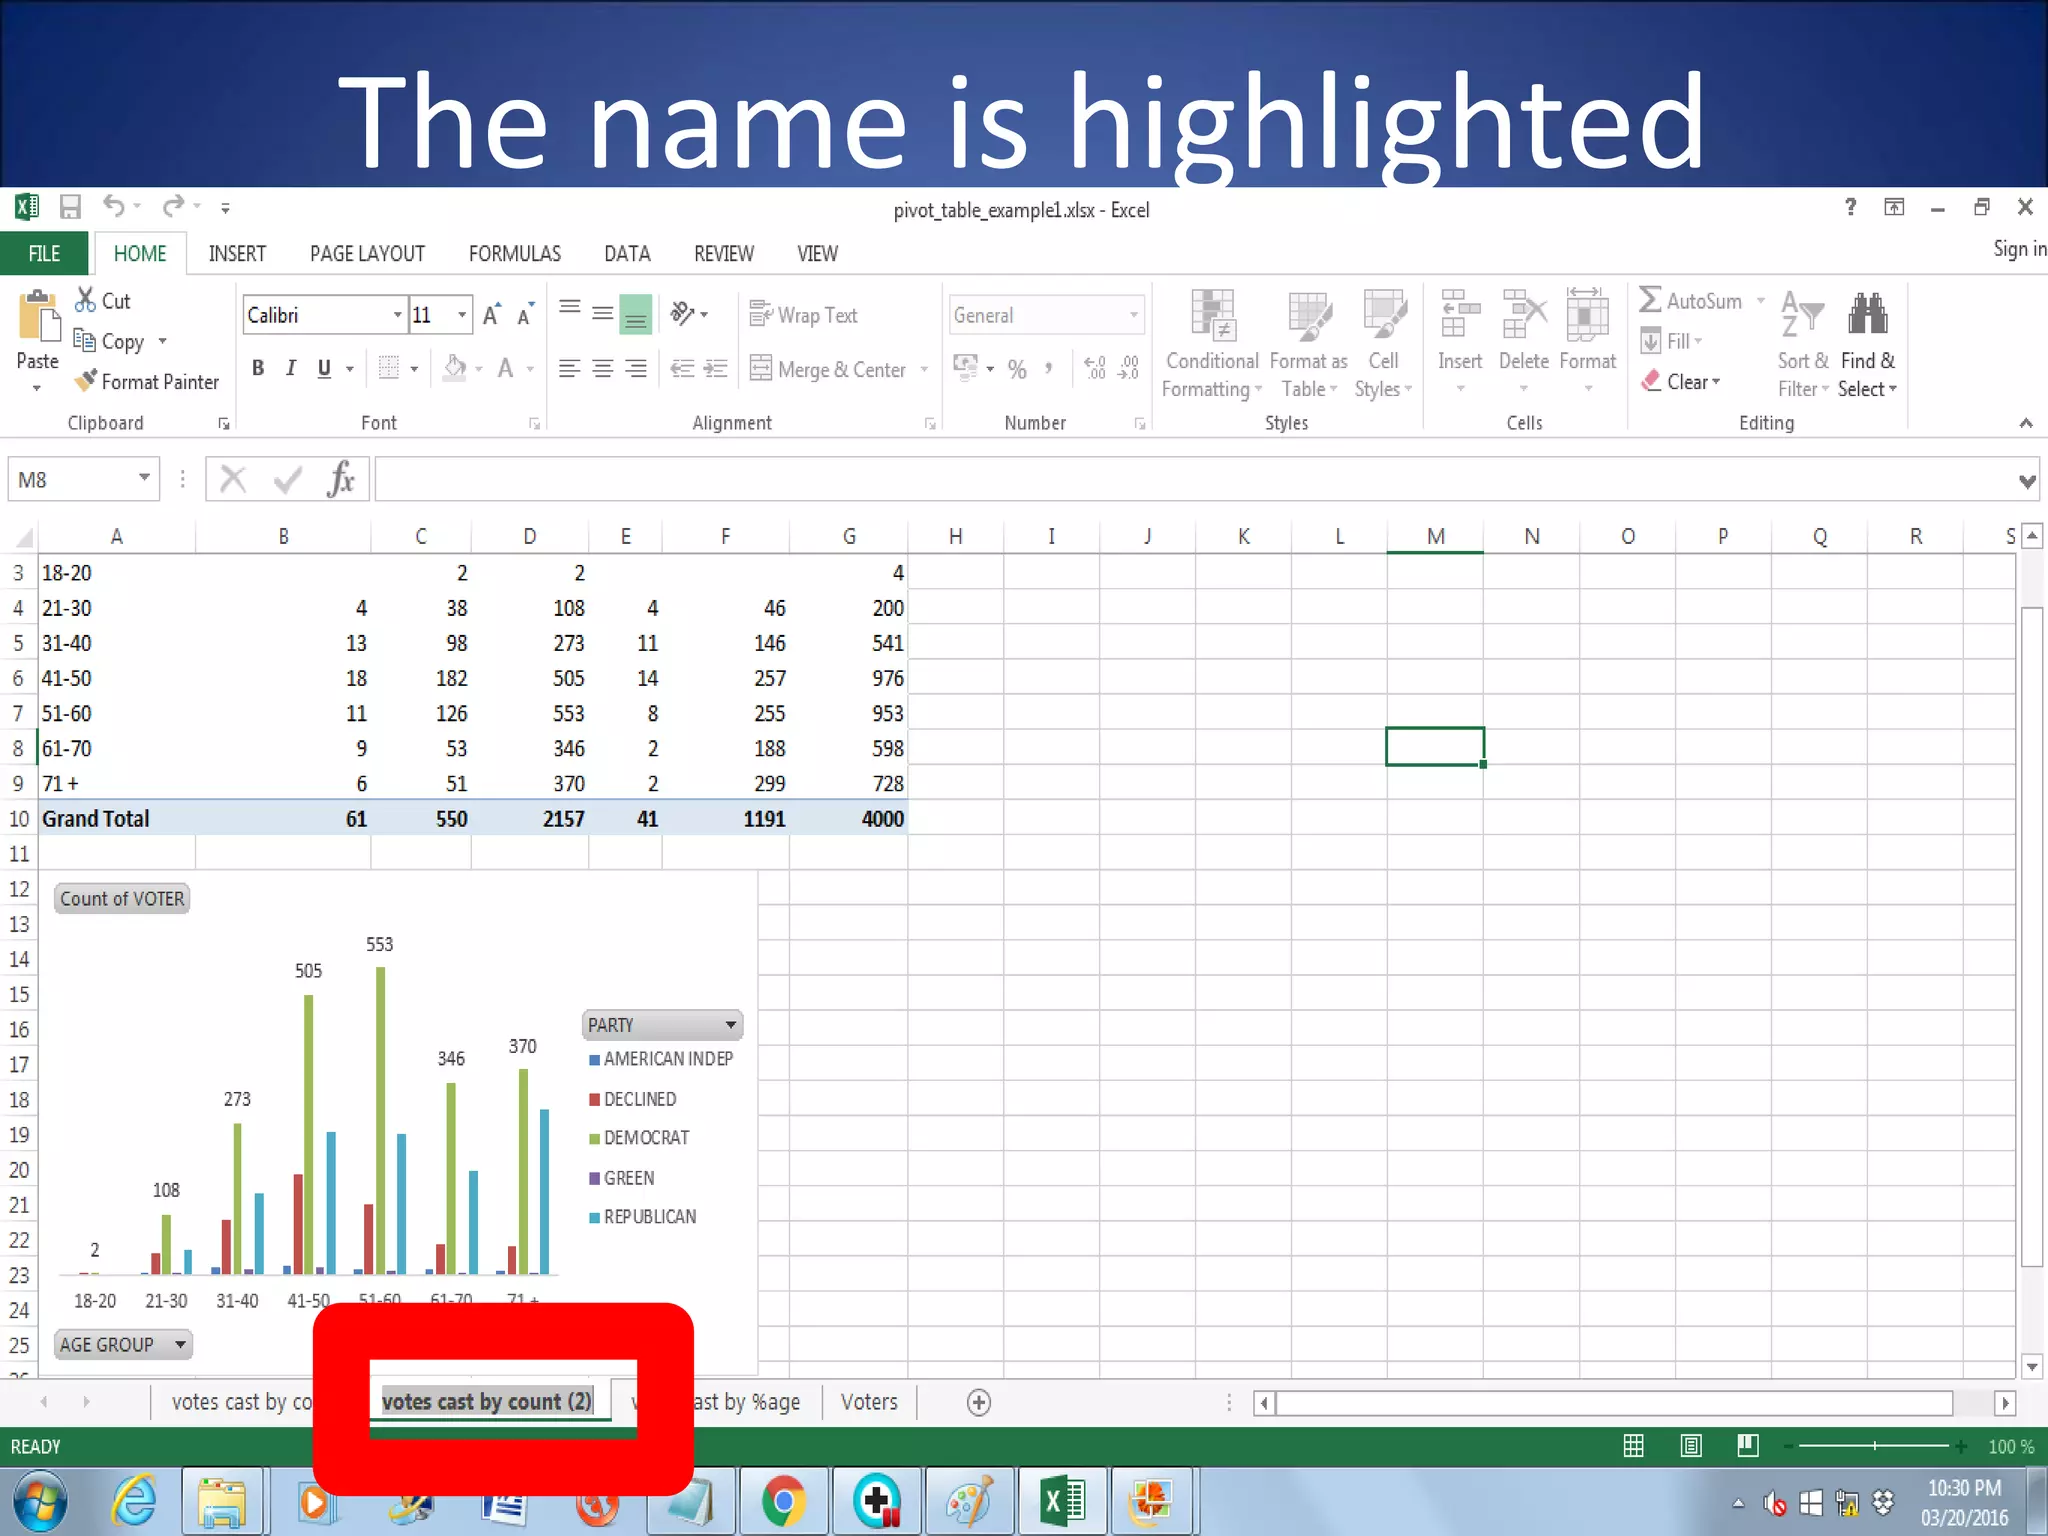Screen dimensions: 2048x1536
Task: Click the Increase Indent icon
Action: (716, 369)
